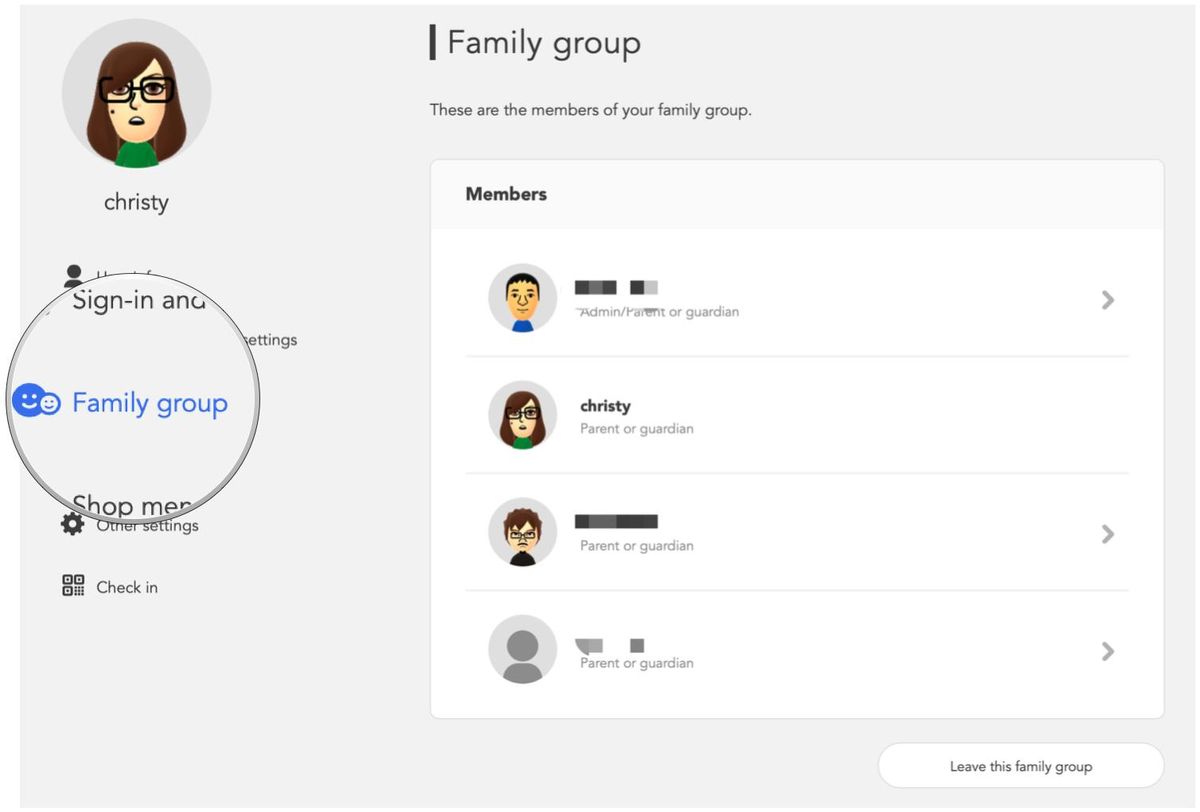Screen dimensions: 1200x812
Task: Click the Family group smiley faces icon
Action: (37, 402)
